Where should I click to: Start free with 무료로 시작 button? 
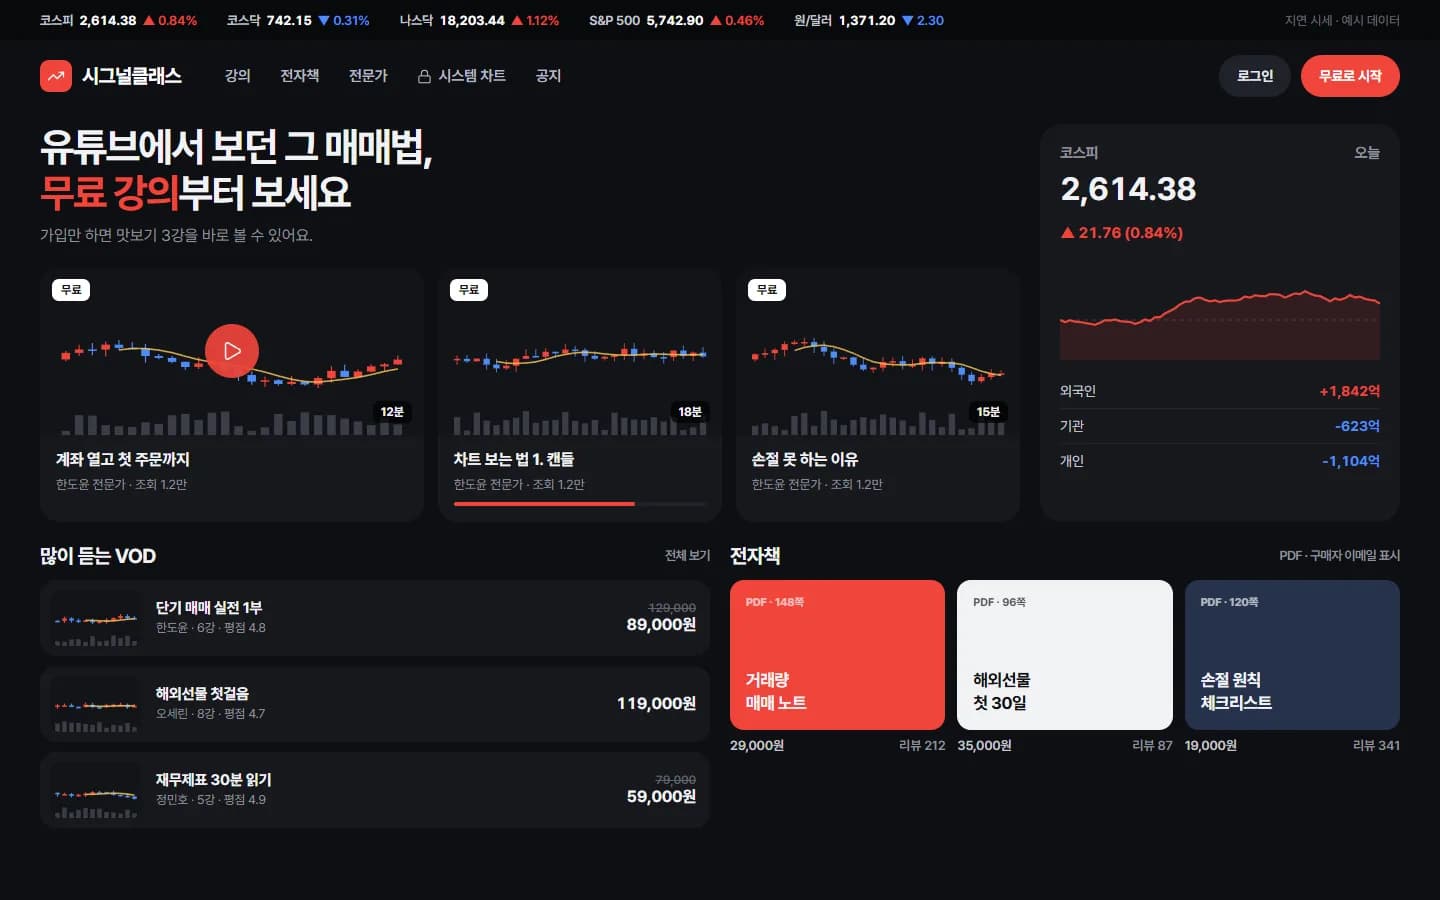click(x=1350, y=76)
